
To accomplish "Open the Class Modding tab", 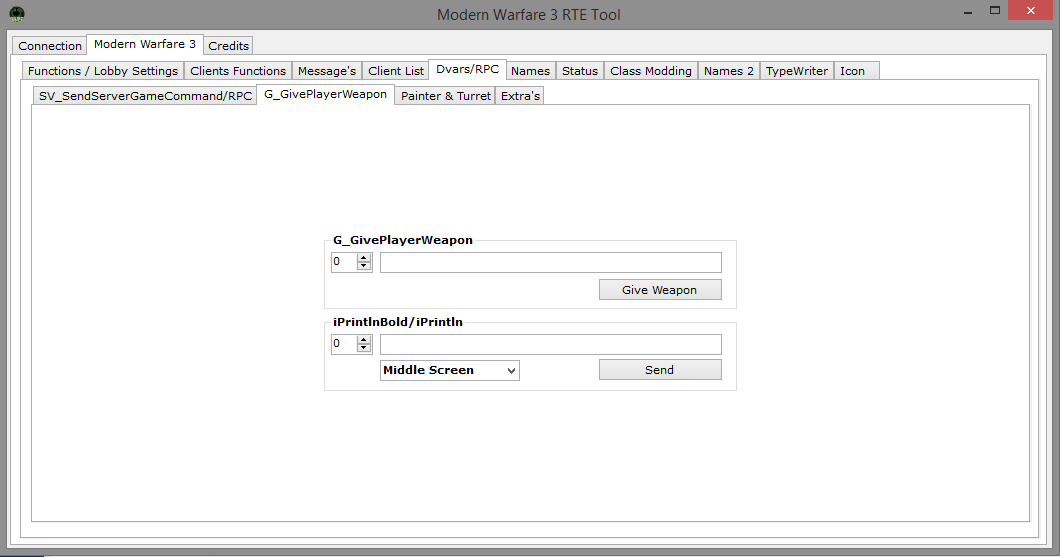I will [x=650, y=71].
